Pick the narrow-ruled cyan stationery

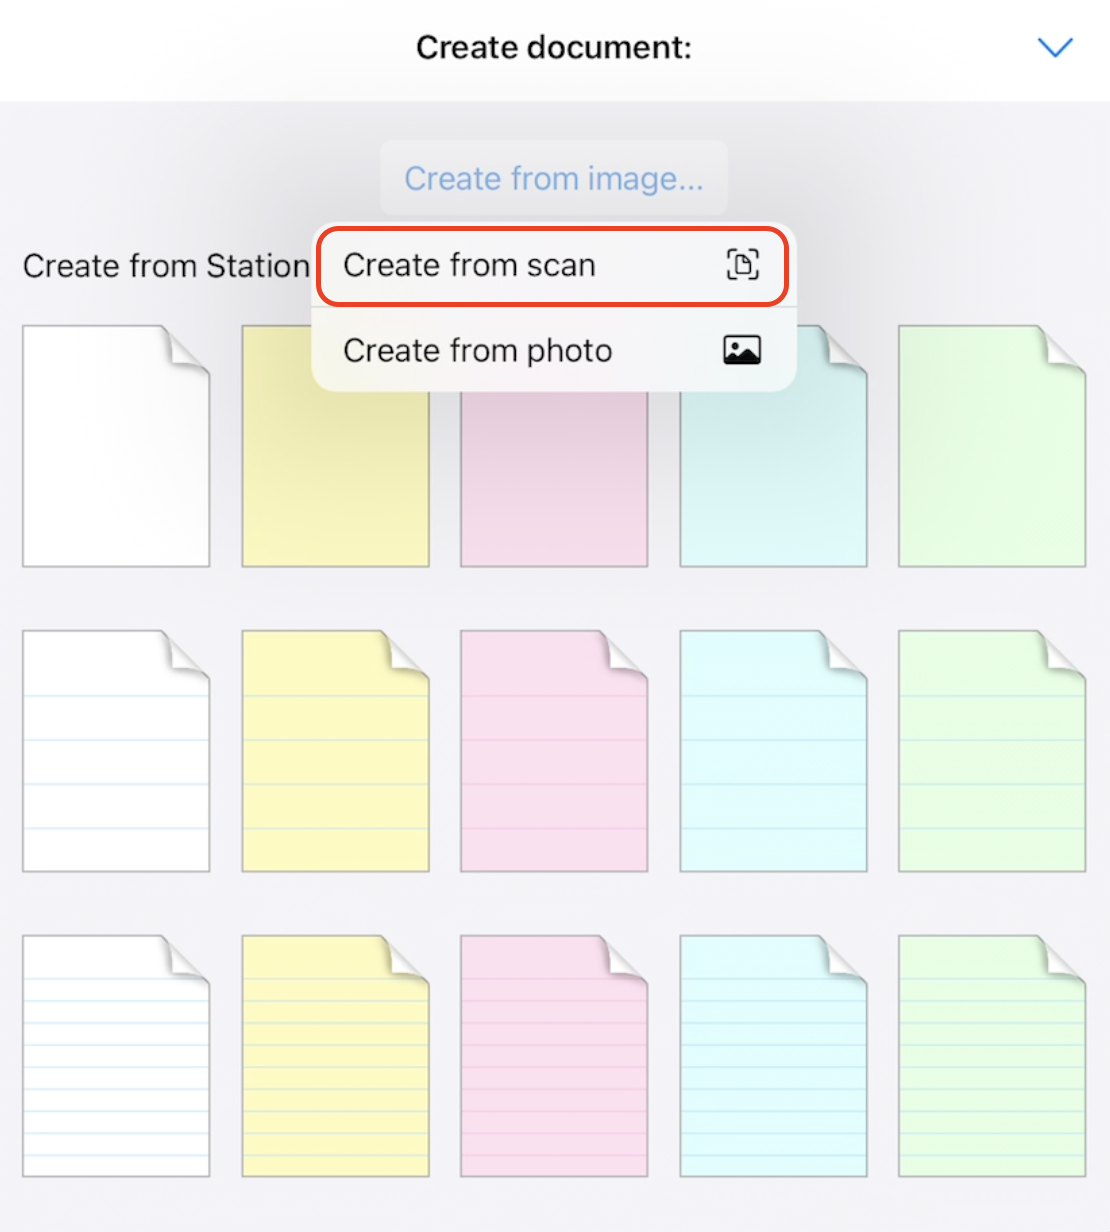[773, 1055]
